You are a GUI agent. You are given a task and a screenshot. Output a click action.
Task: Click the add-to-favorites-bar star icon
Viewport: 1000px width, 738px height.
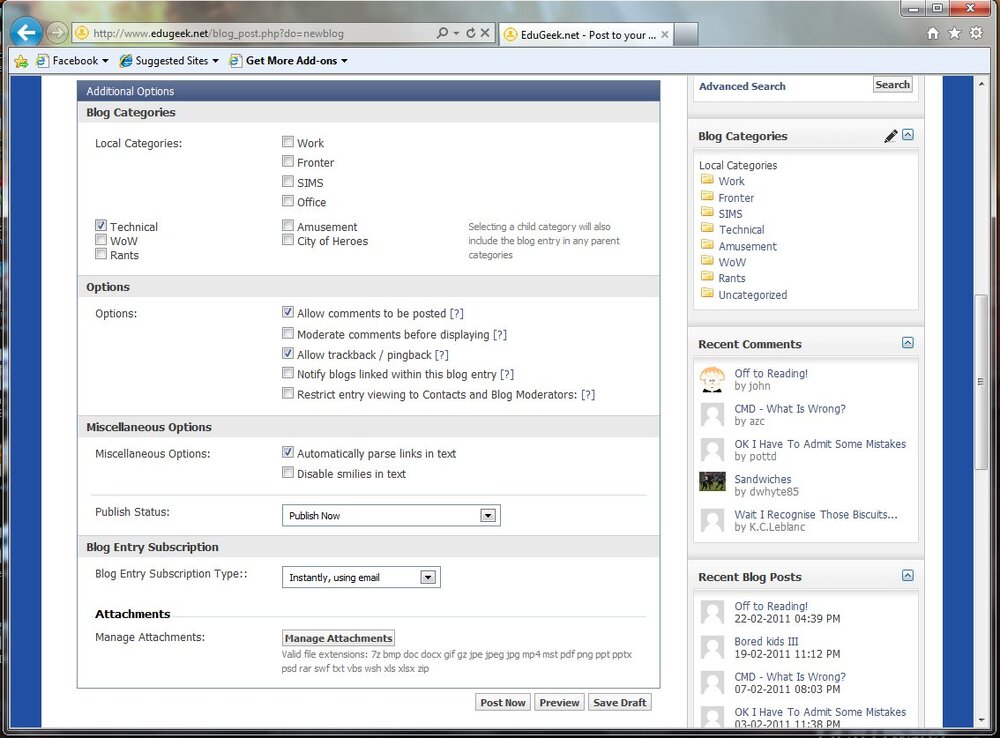click(x=21, y=61)
